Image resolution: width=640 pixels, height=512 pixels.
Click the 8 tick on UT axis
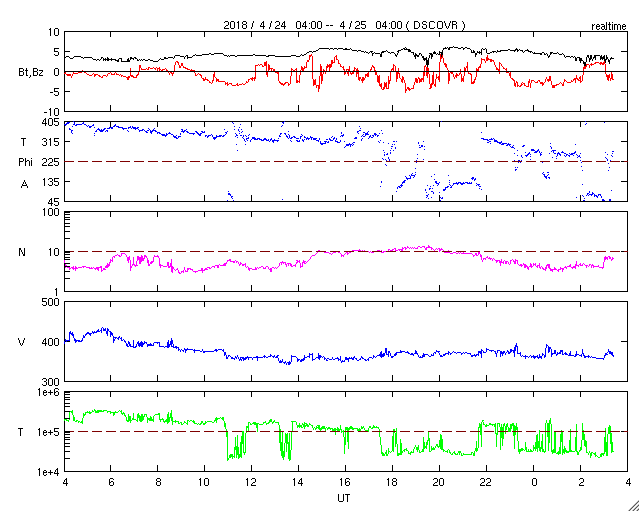click(x=158, y=484)
